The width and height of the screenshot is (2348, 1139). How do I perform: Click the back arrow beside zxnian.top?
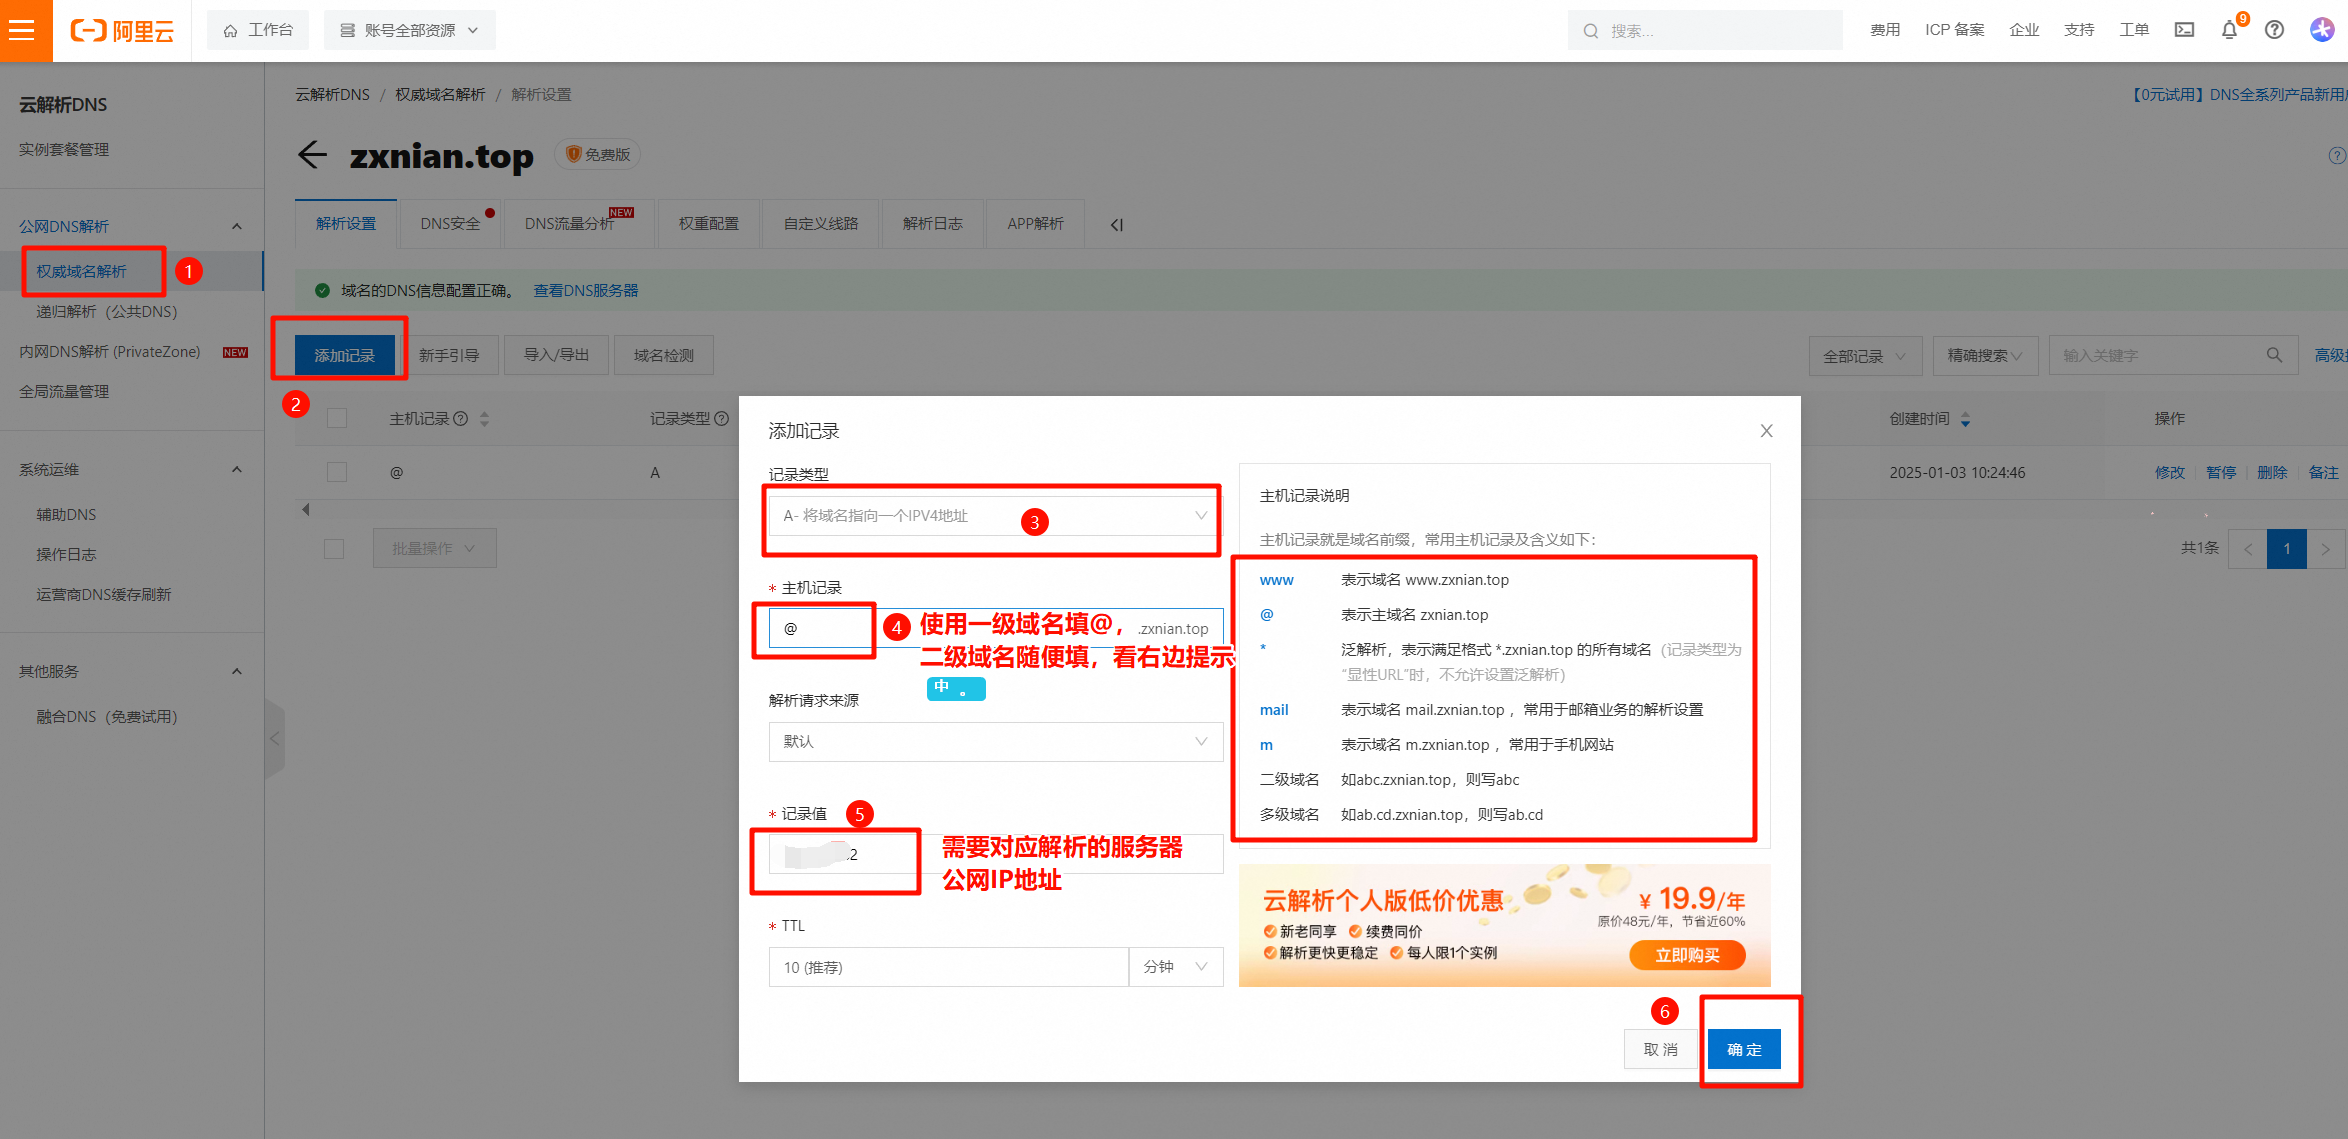[312, 155]
